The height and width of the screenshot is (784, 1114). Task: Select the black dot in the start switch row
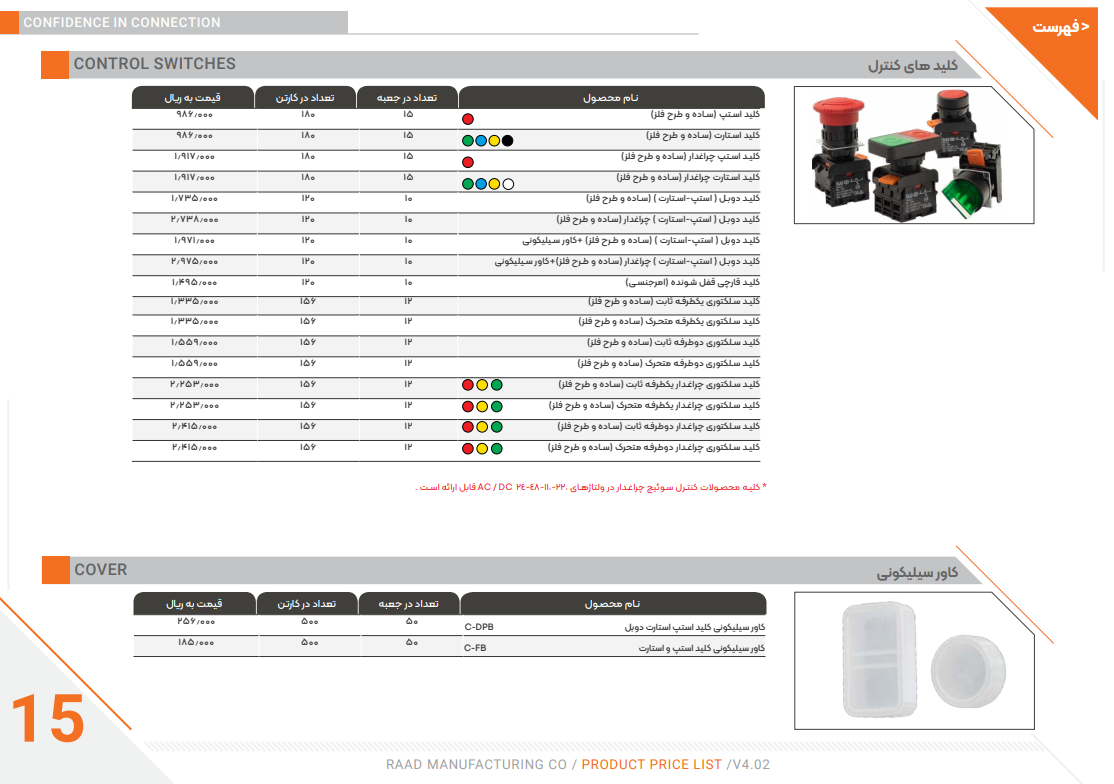tap(508, 140)
